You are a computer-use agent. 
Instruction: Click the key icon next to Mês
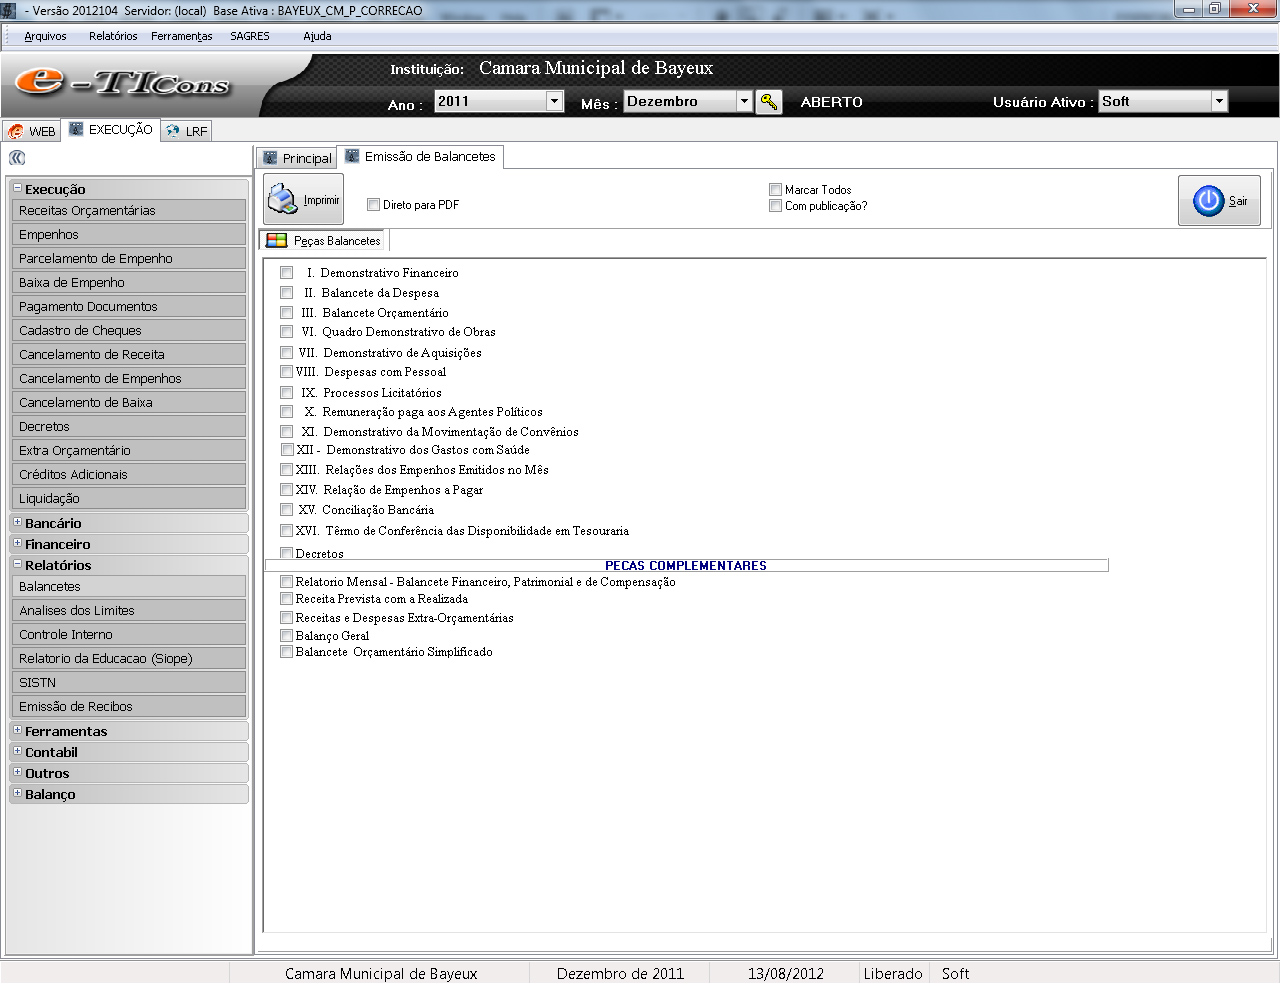[x=768, y=102]
